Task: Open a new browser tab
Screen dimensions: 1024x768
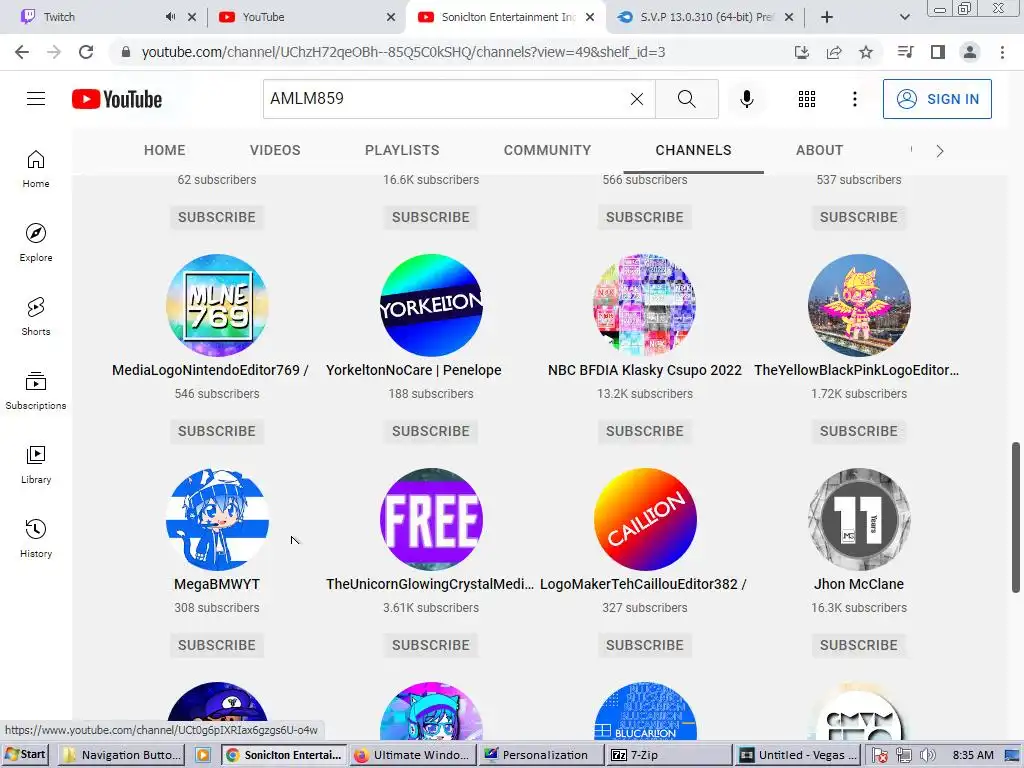Action: tap(827, 17)
